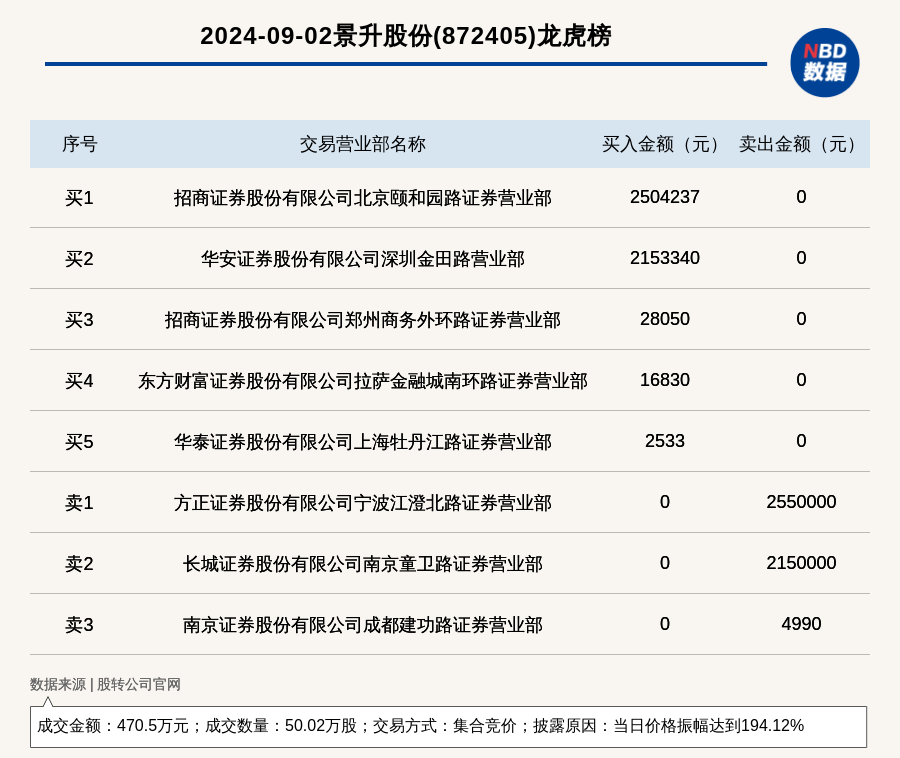Select the title 2024-09-02景升股份(872405)龙虎榜
Viewport: 900px width, 758px height.
tap(406, 36)
